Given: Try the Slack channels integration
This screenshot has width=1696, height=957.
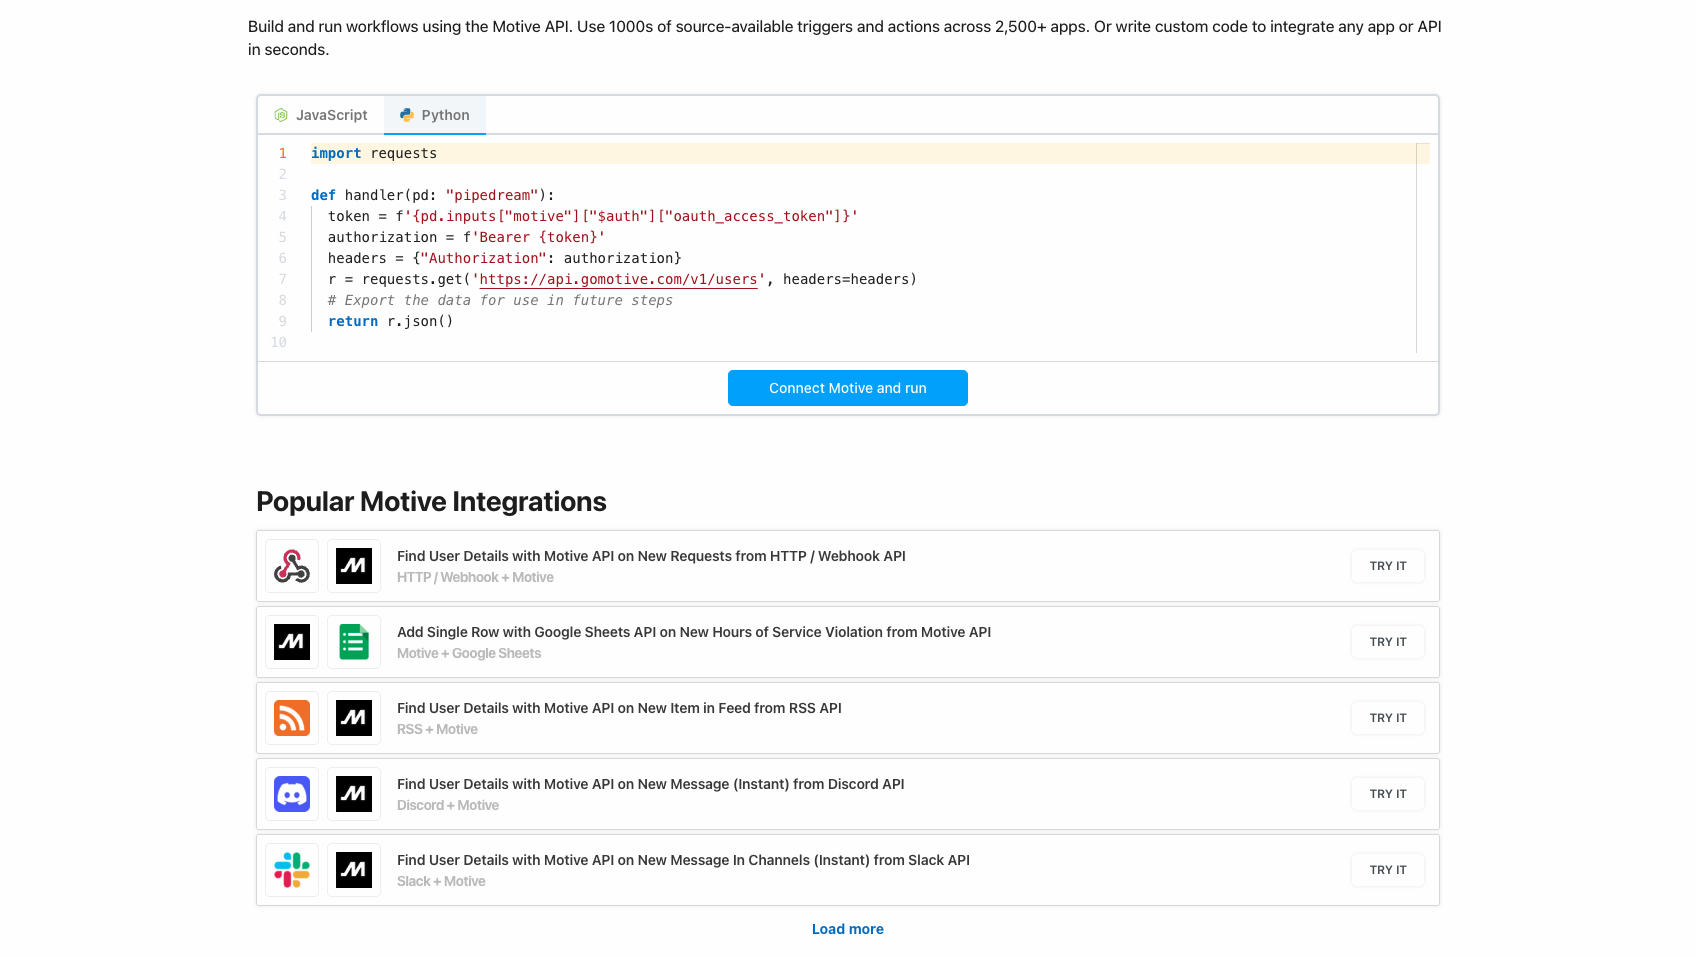Looking at the screenshot, I should tap(1387, 870).
